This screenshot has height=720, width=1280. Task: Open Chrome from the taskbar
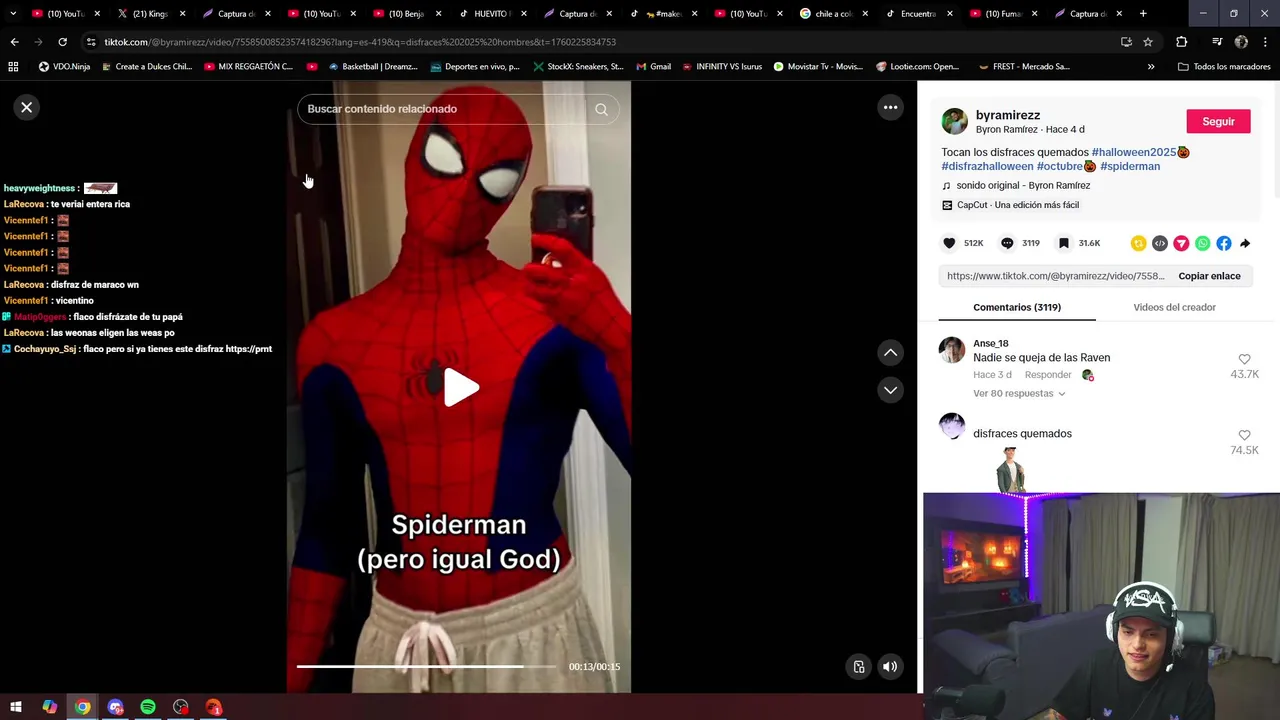coord(82,707)
